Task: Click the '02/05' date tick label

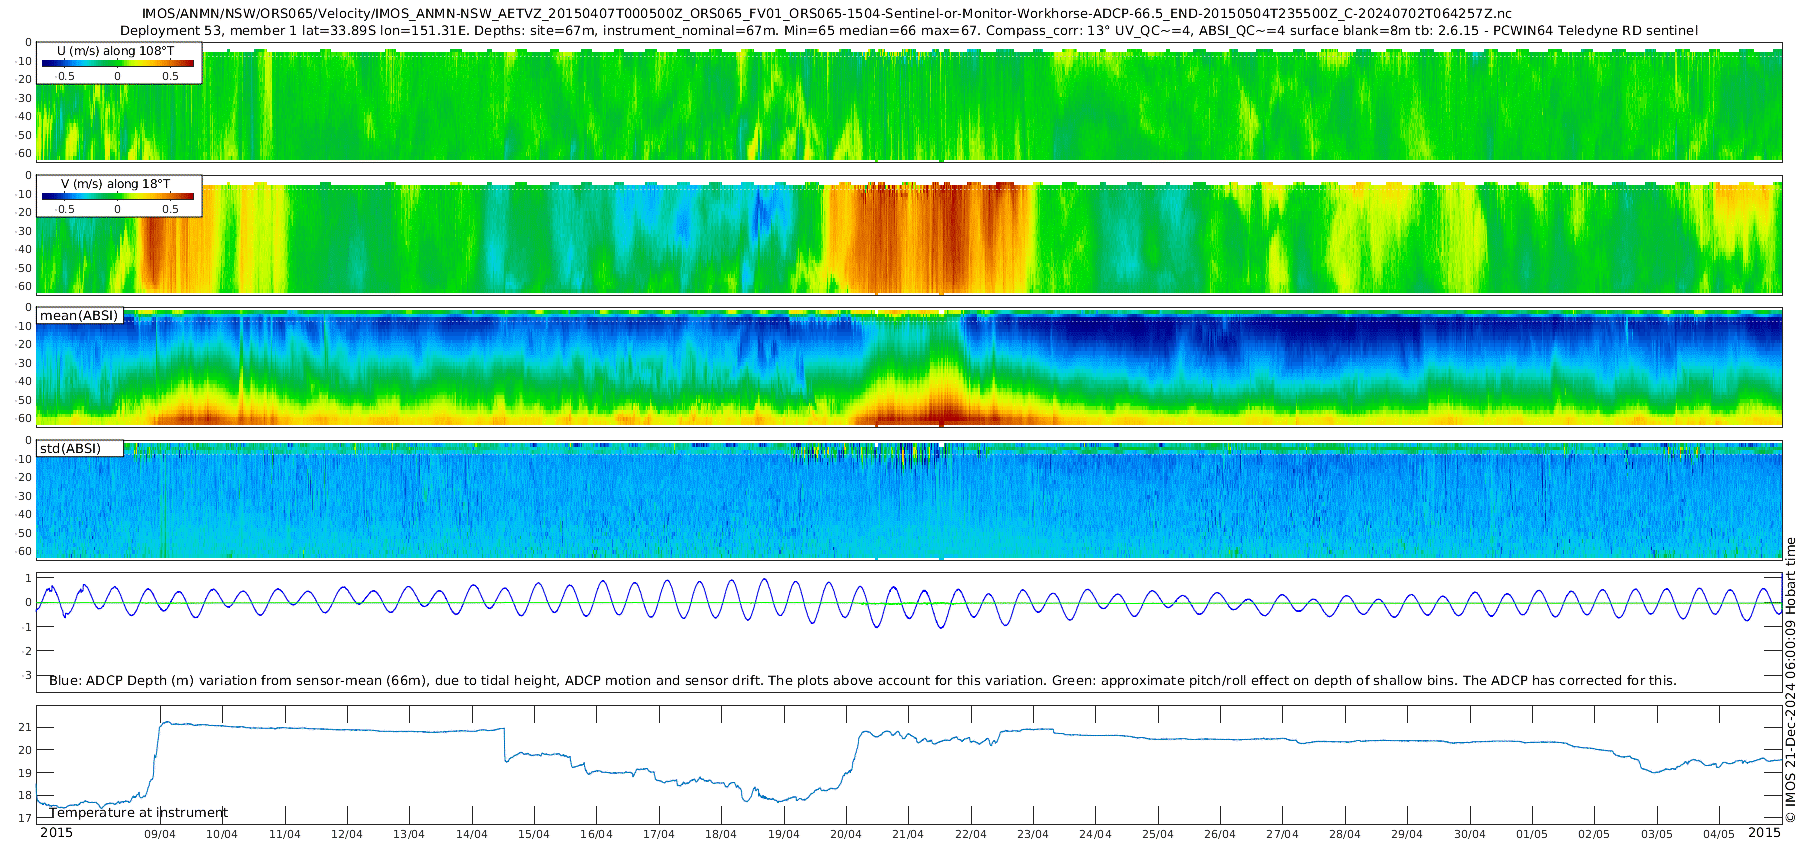Action: 1594,834
